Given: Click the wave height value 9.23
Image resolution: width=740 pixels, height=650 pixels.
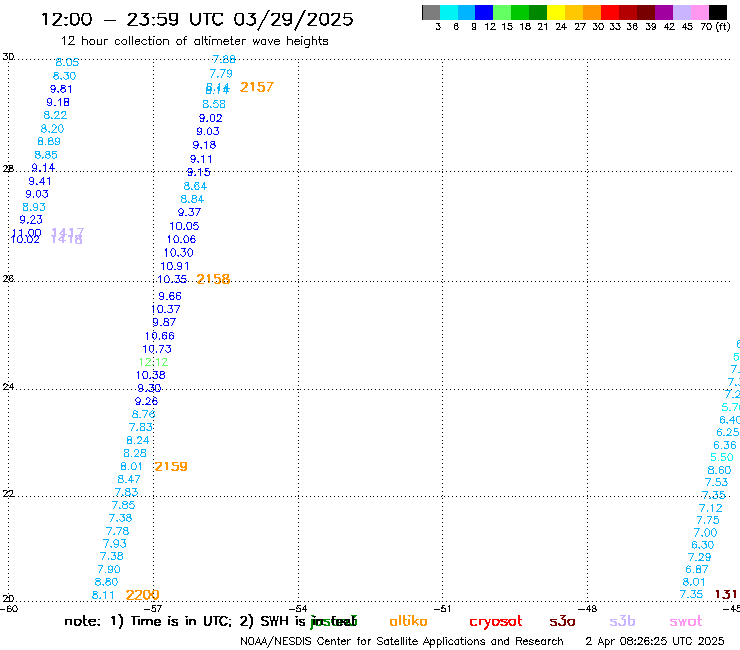Looking at the screenshot, I should 31,220.
